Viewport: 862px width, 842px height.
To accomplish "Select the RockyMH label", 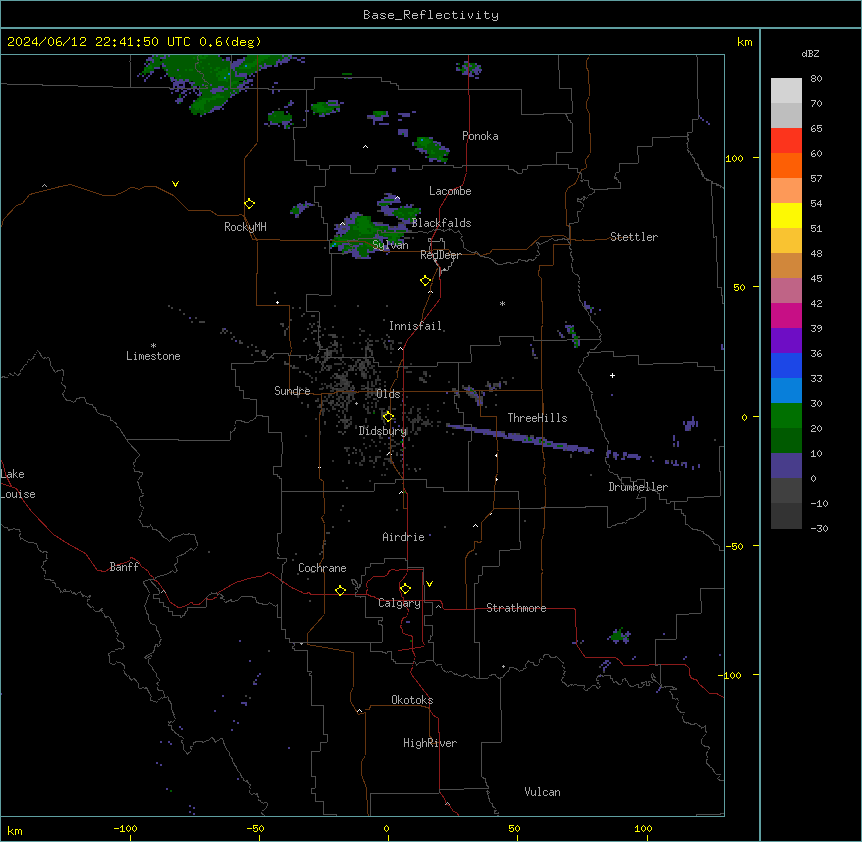I will tap(245, 227).
